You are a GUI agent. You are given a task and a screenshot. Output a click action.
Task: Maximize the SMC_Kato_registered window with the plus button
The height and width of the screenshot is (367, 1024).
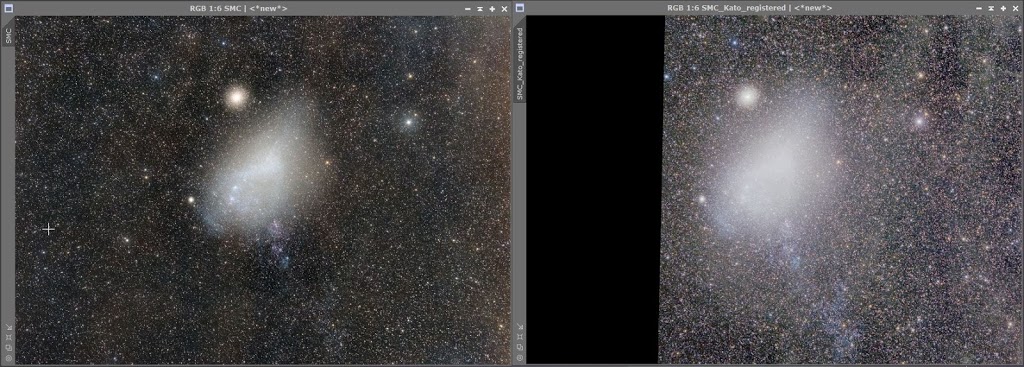[1004, 9]
